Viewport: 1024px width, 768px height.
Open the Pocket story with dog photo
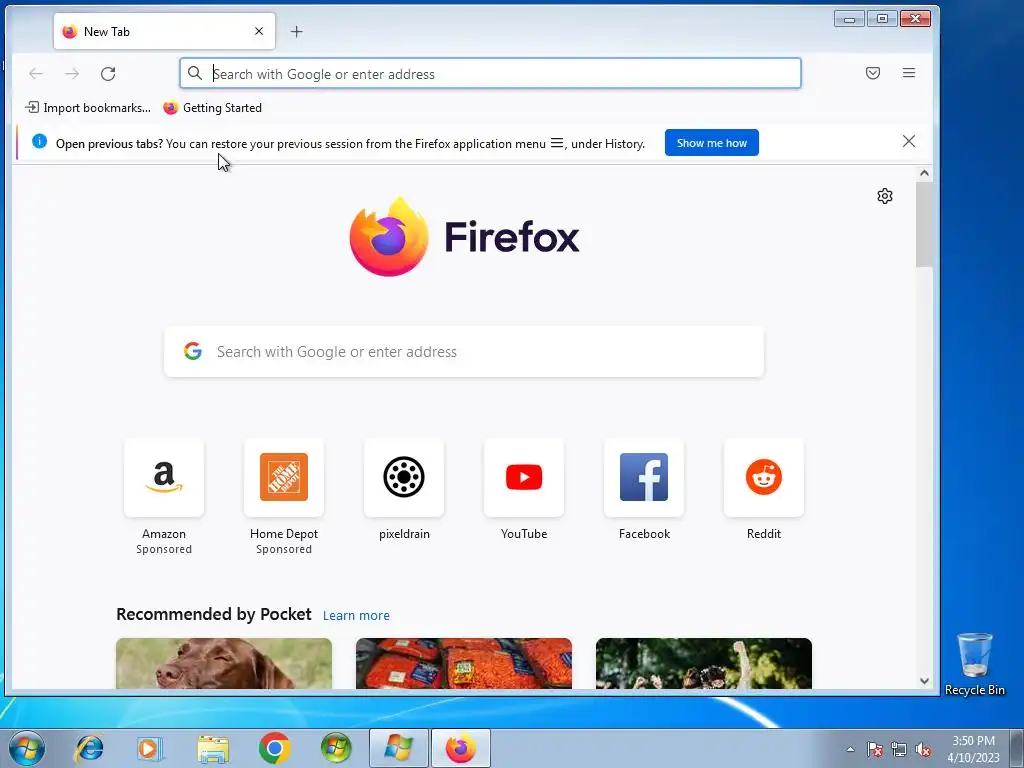pos(224,664)
